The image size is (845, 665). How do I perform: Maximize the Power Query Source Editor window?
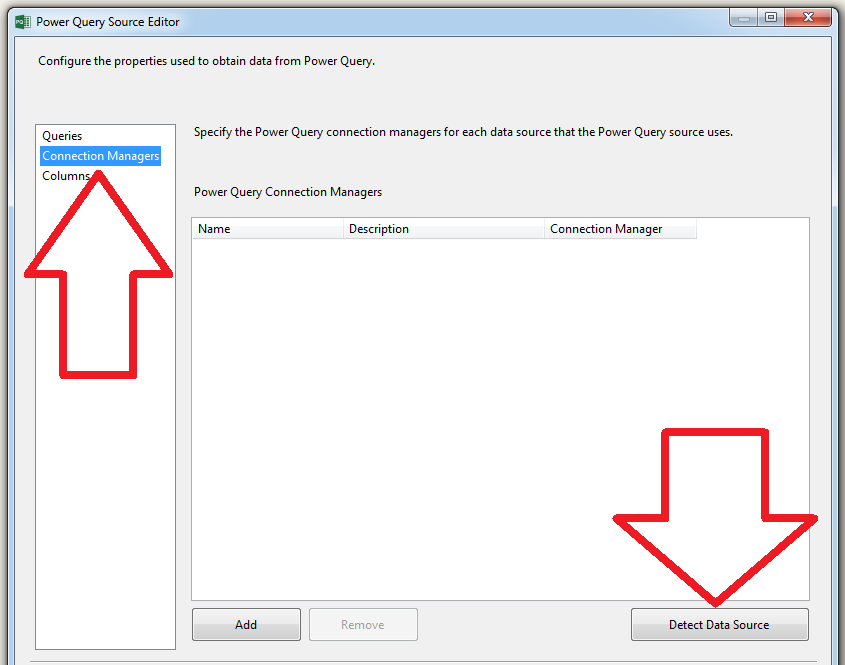point(771,18)
